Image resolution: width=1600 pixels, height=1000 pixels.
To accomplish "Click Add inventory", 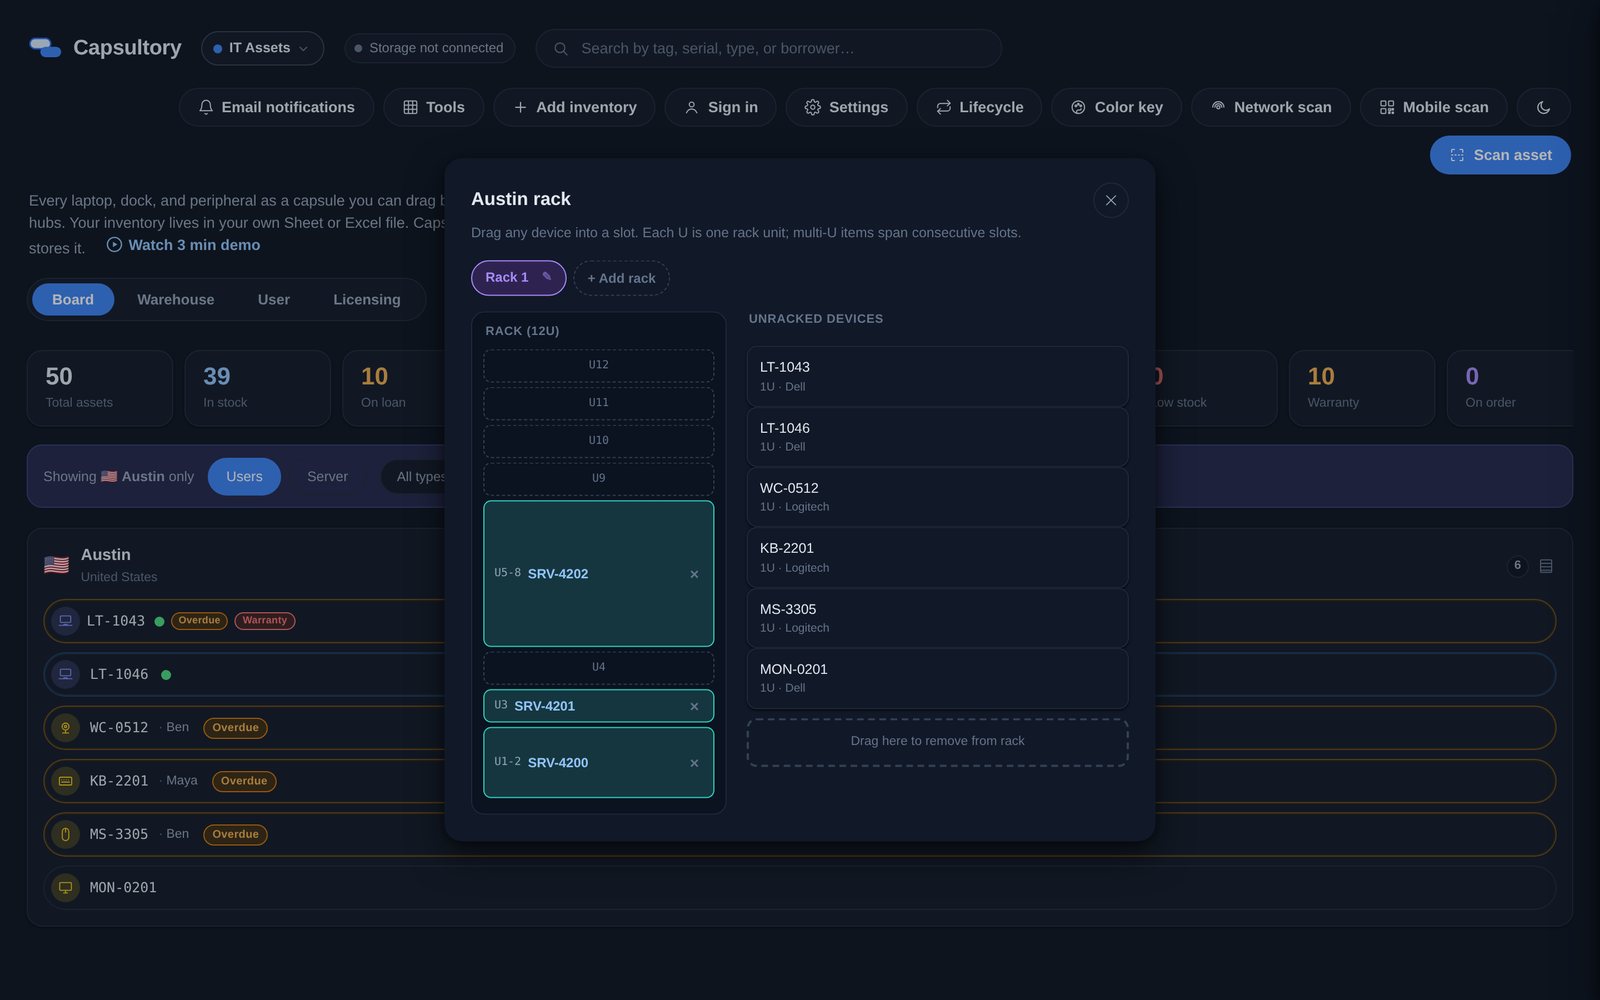I will click(574, 107).
